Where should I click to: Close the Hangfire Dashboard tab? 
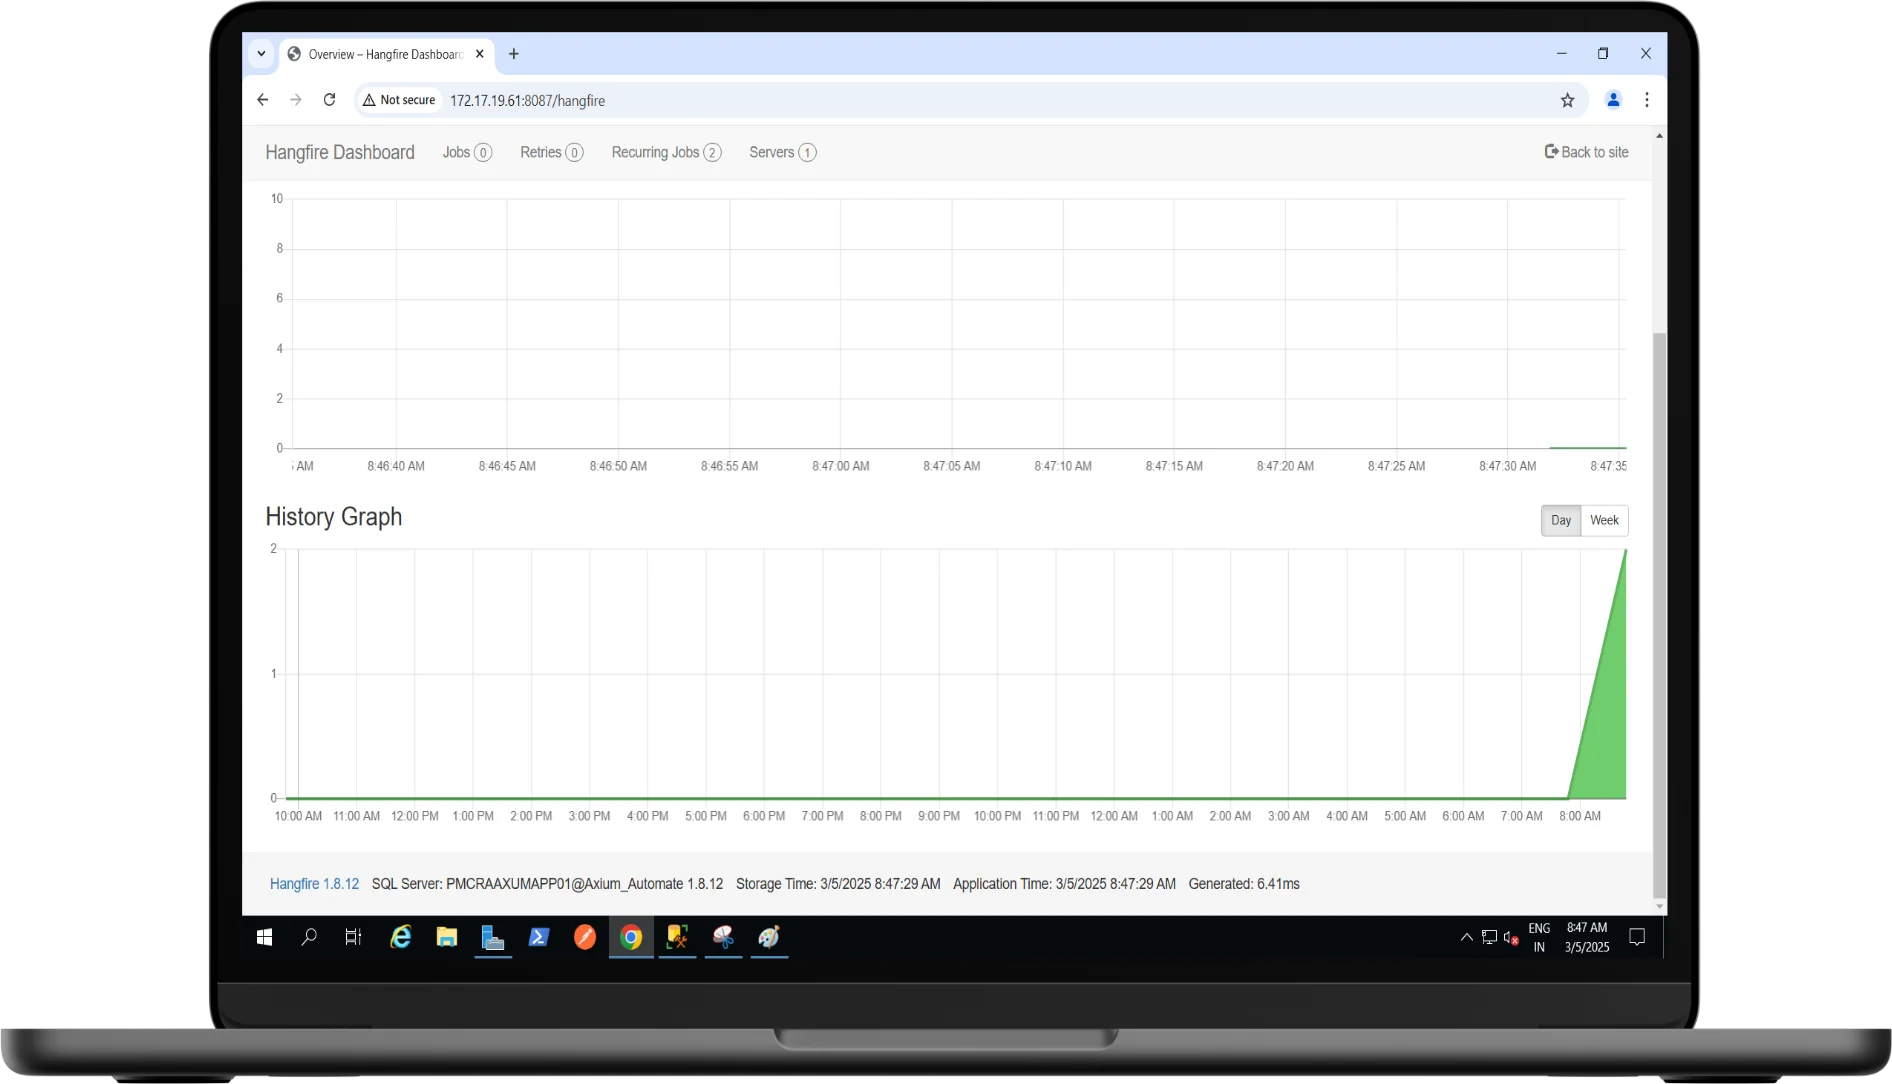[480, 54]
